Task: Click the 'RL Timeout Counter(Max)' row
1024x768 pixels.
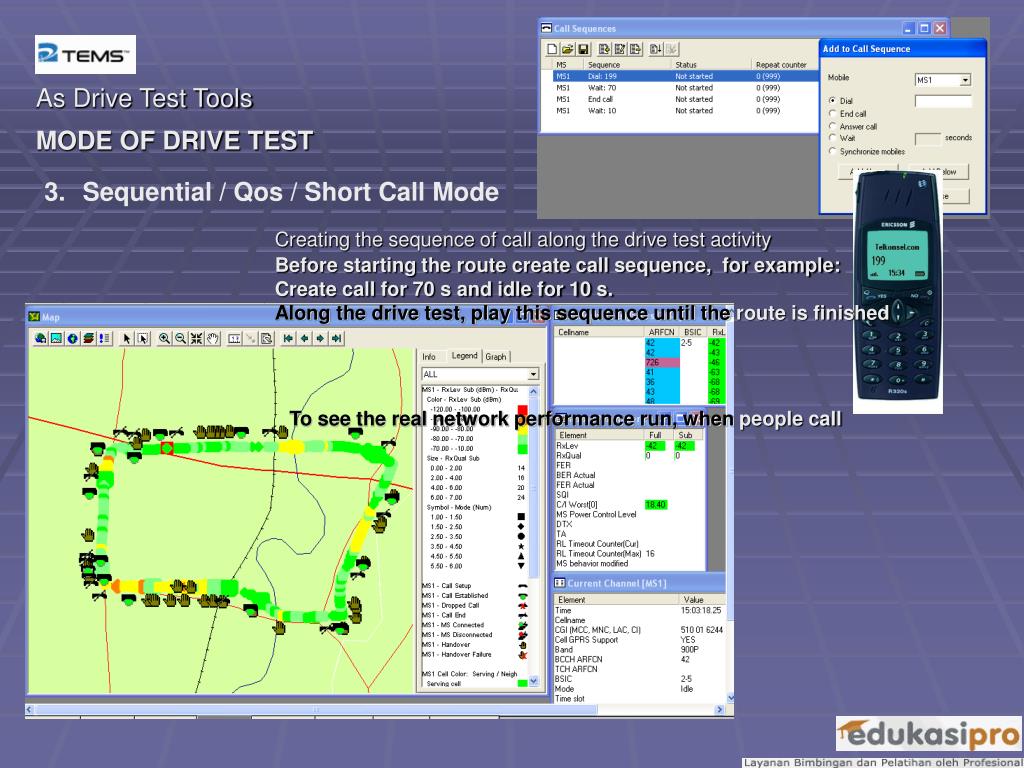Action: [x=630, y=554]
